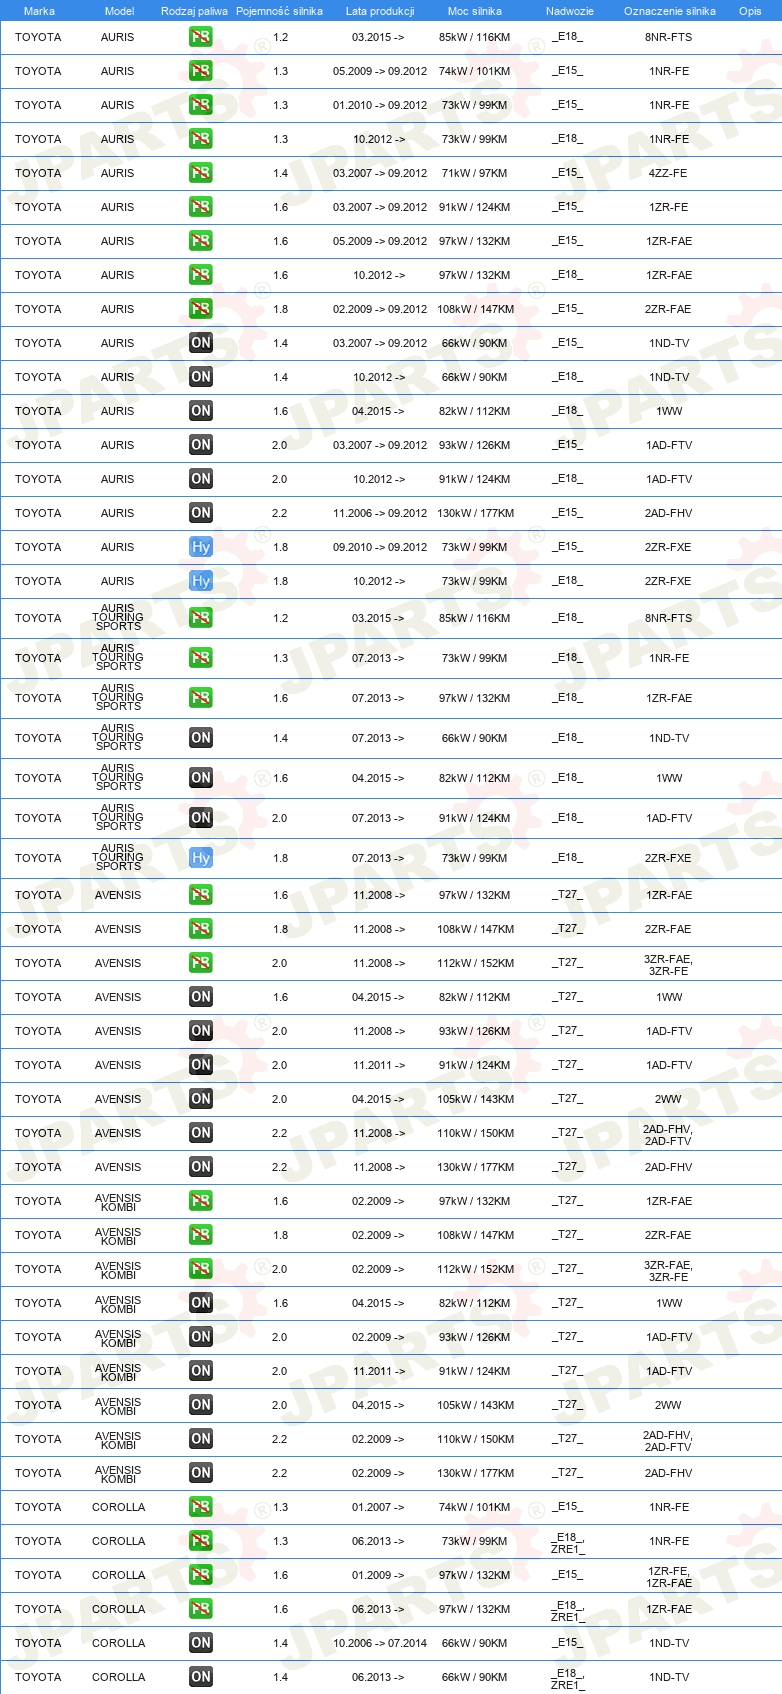Select ON icon in Avensis 11.2008 110kW row
The height and width of the screenshot is (1694, 782).
[x=201, y=1133]
